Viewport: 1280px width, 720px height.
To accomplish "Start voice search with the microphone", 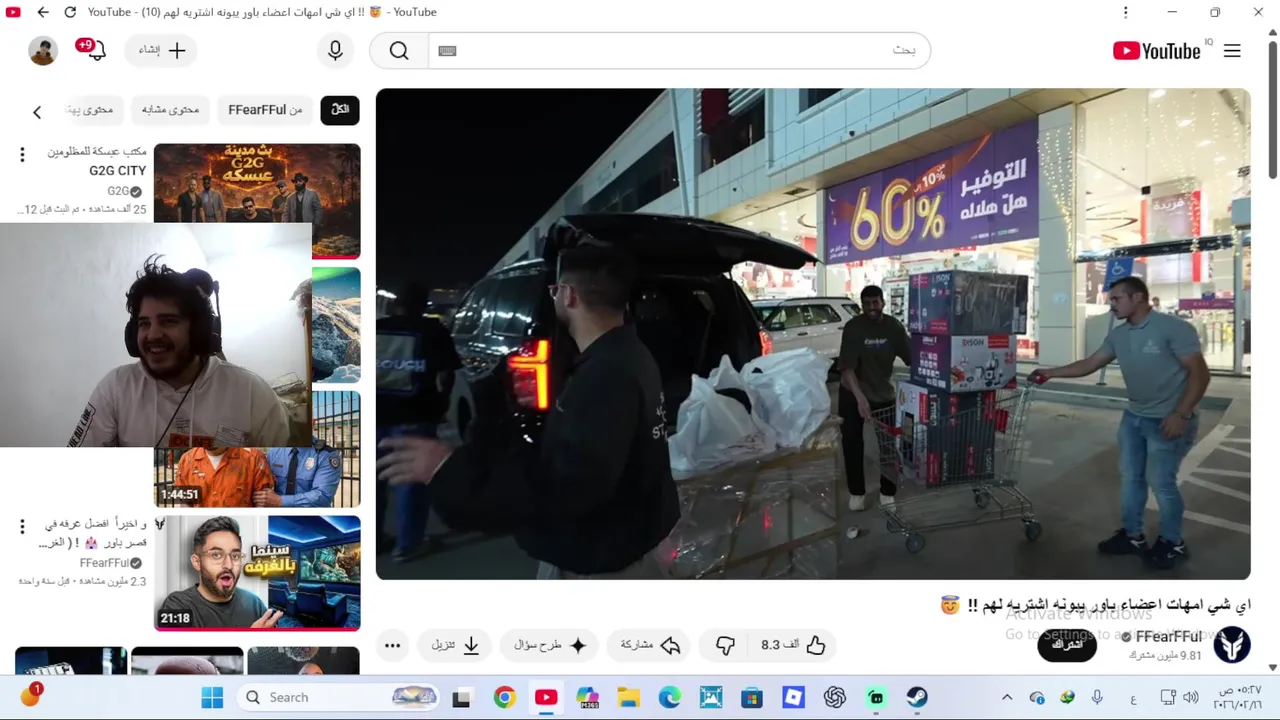I will pyautogui.click(x=335, y=50).
